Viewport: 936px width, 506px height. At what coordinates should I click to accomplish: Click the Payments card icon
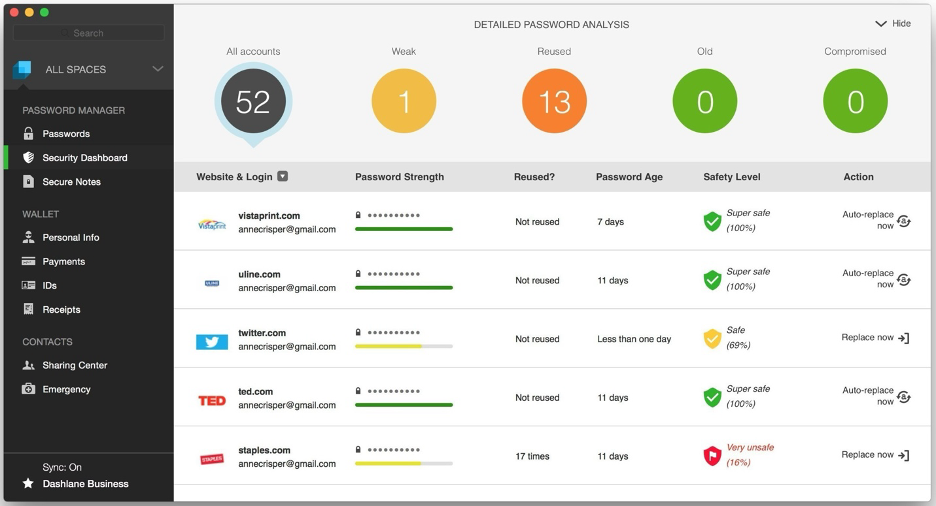click(28, 261)
